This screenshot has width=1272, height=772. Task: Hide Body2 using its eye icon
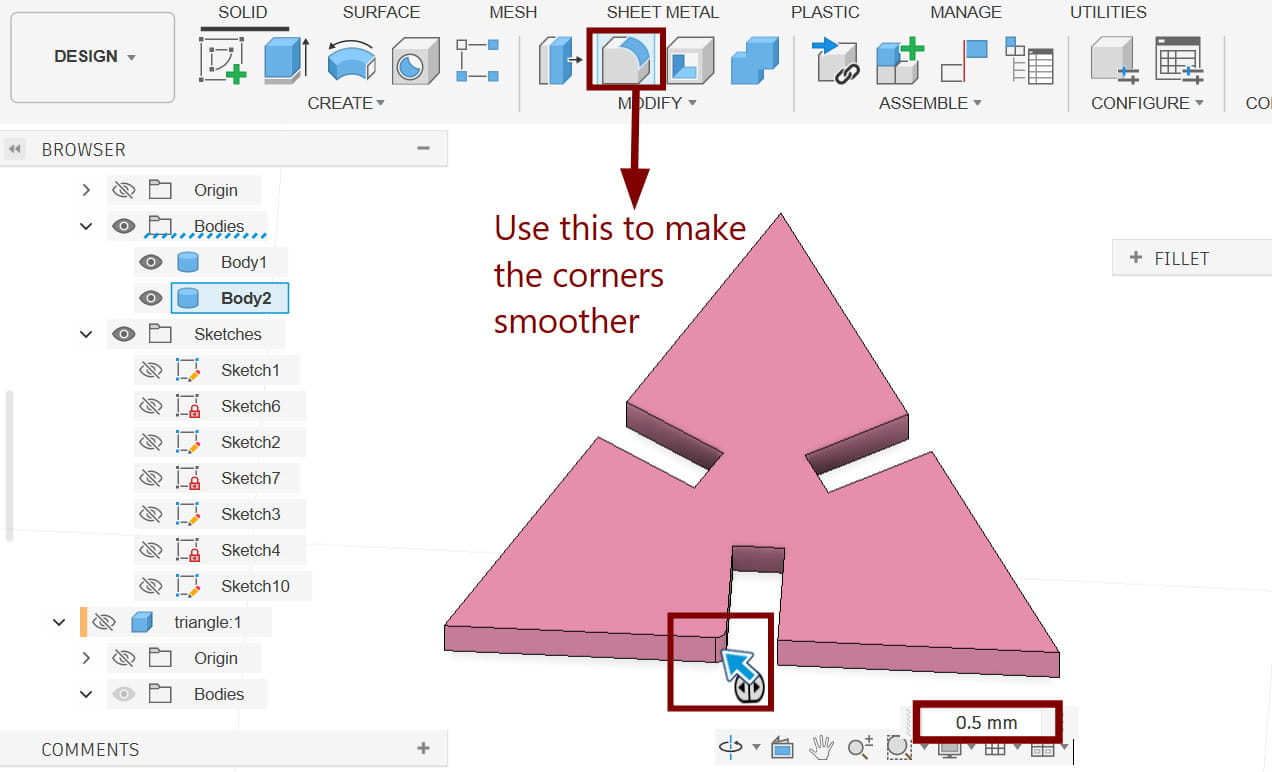pyautogui.click(x=150, y=298)
